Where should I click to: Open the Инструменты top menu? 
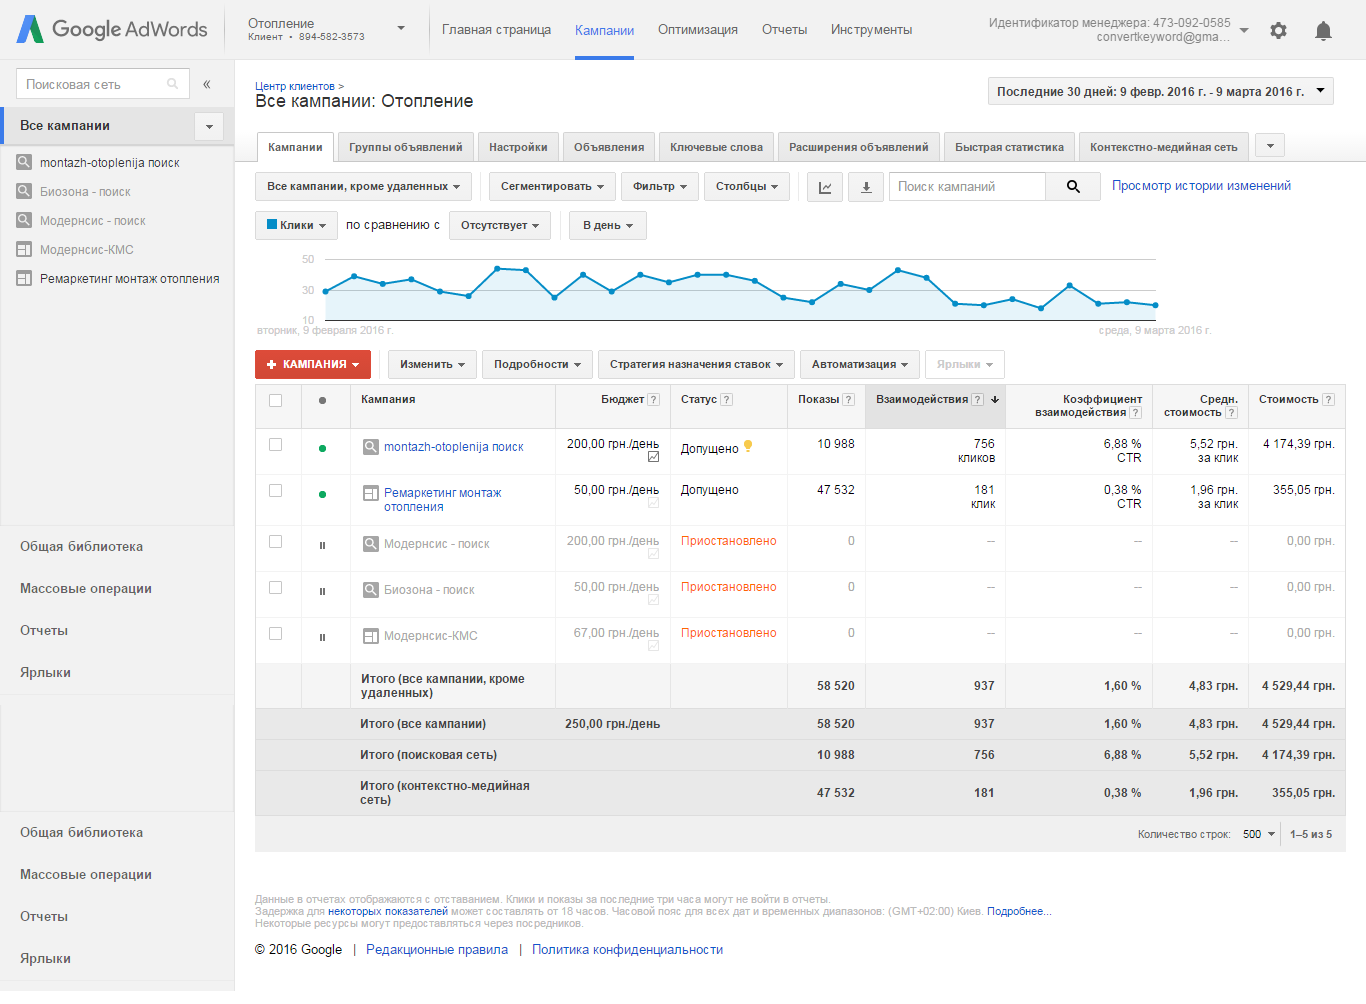coord(871,30)
